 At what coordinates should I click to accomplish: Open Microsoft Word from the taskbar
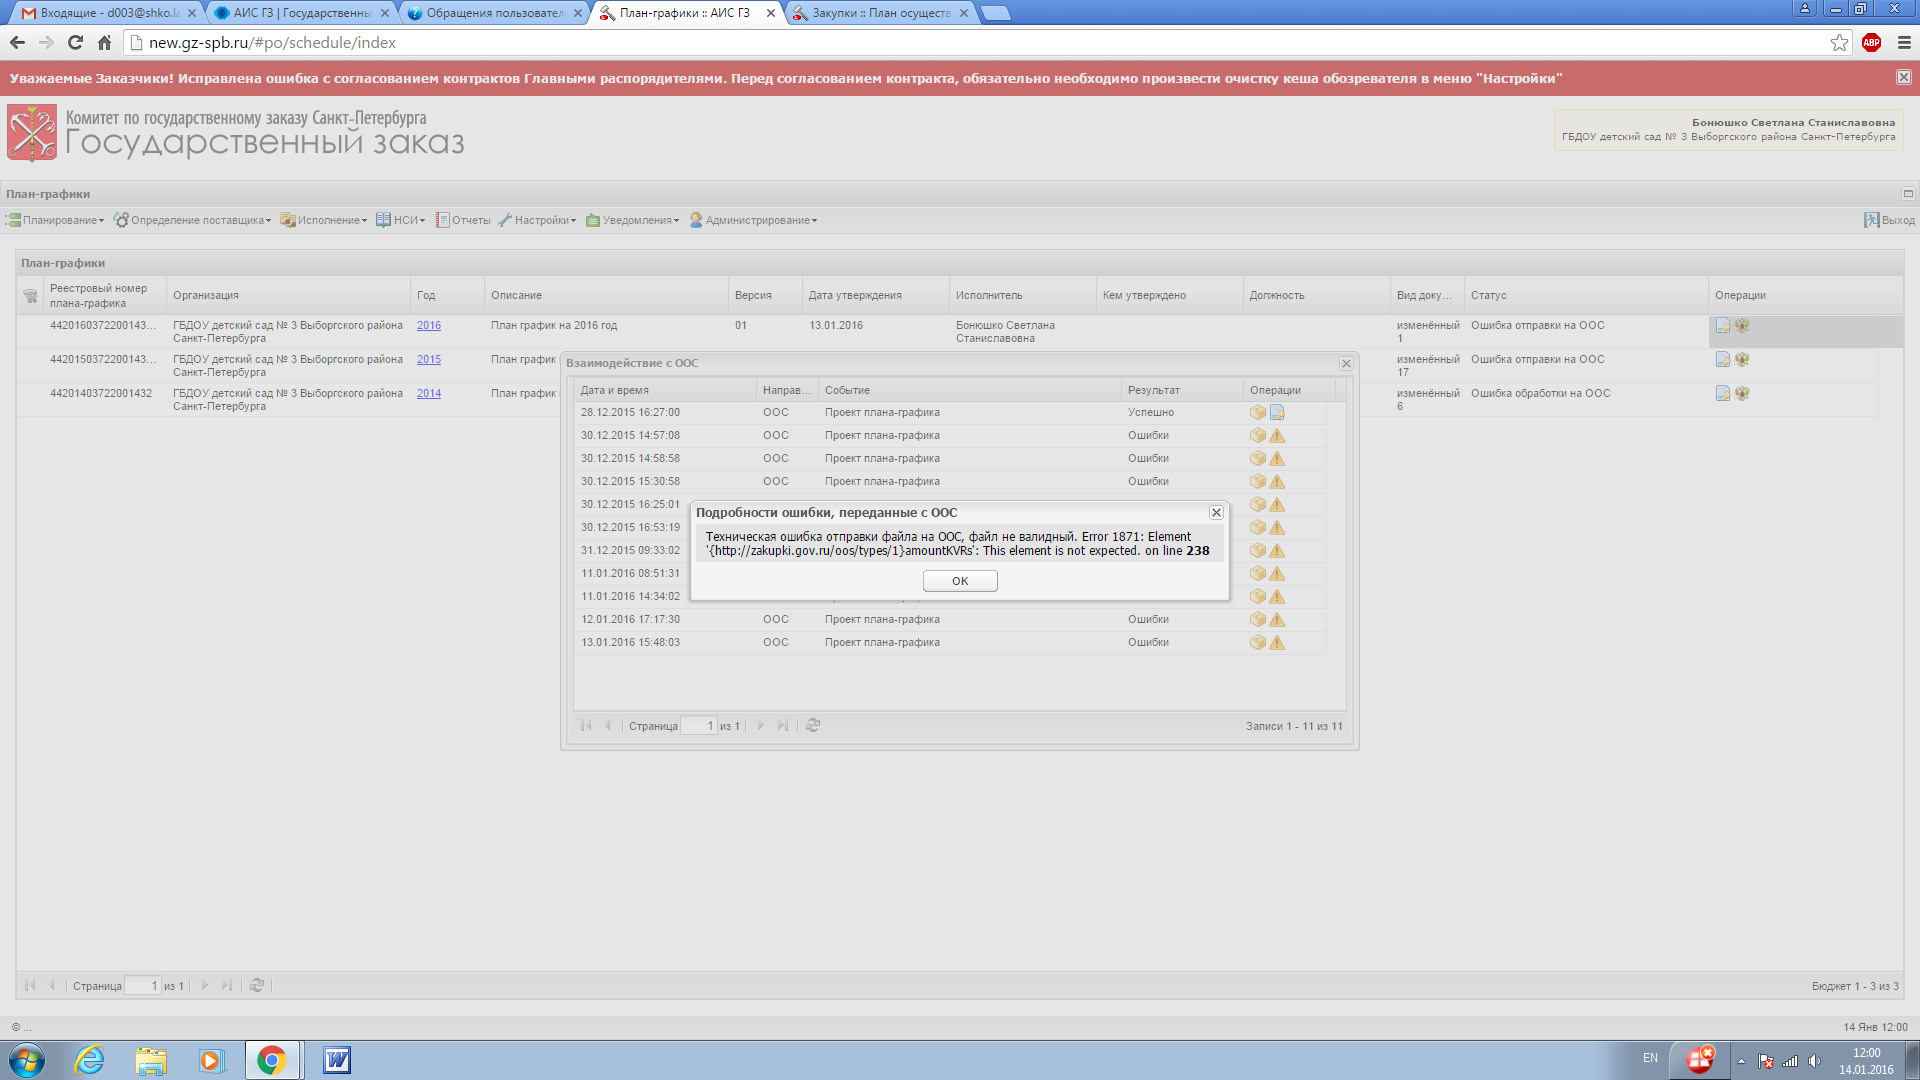tap(336, 1060)
